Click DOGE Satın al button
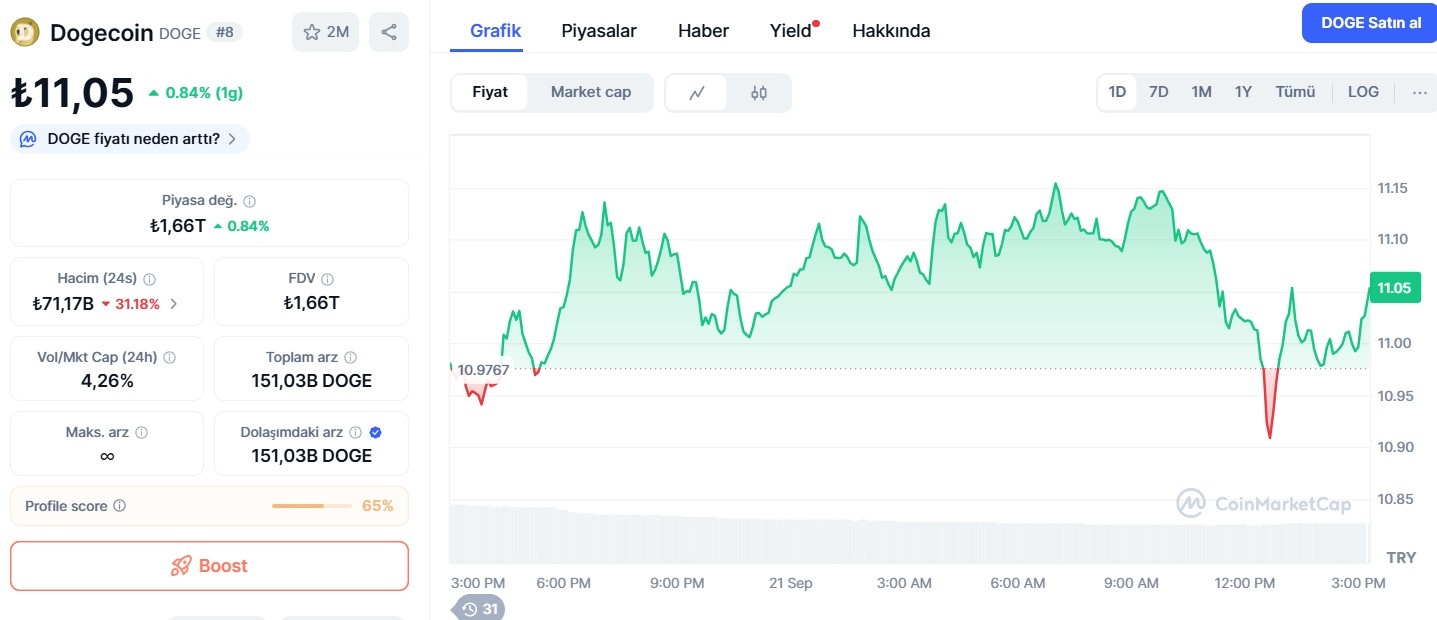 point(1370,23)
